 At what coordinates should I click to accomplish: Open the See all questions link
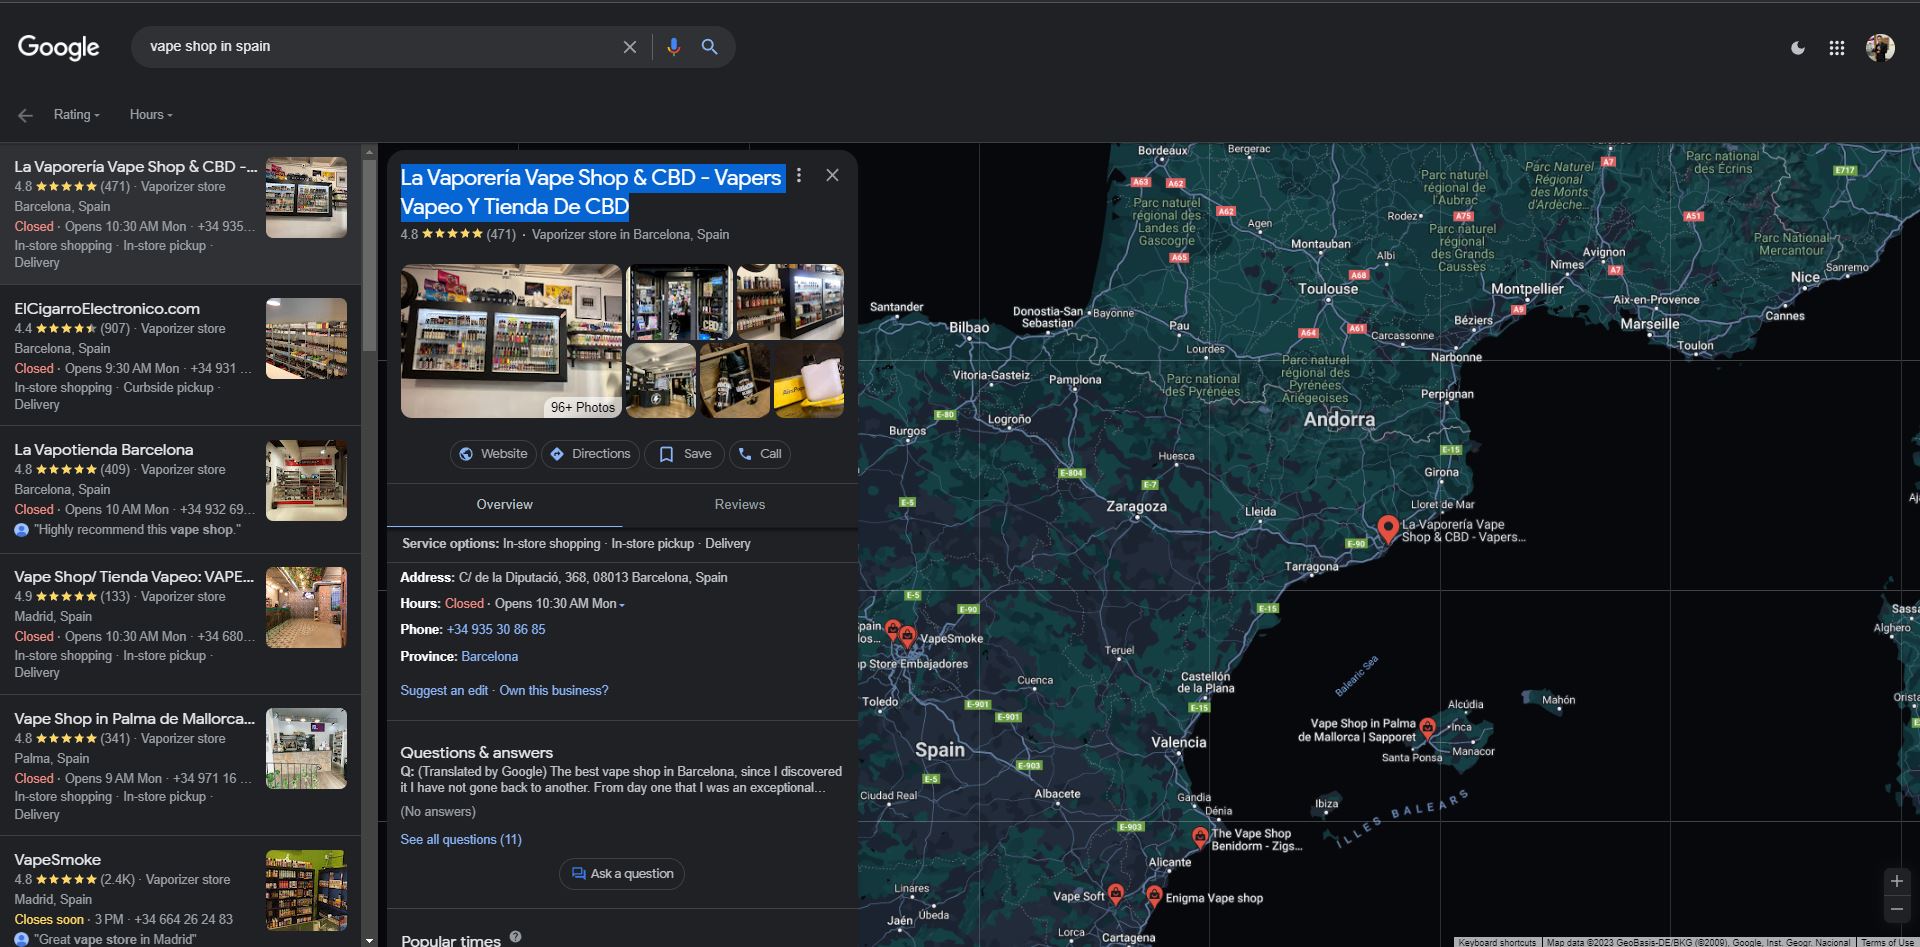[x=461, y=840]
